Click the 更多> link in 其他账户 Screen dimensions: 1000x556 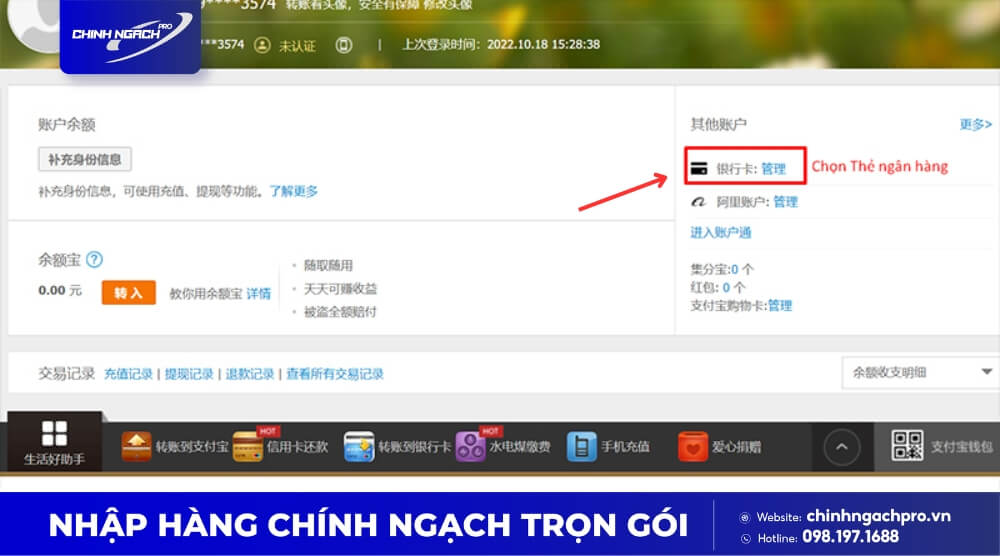pyautogui.click(x=976, y=124)
